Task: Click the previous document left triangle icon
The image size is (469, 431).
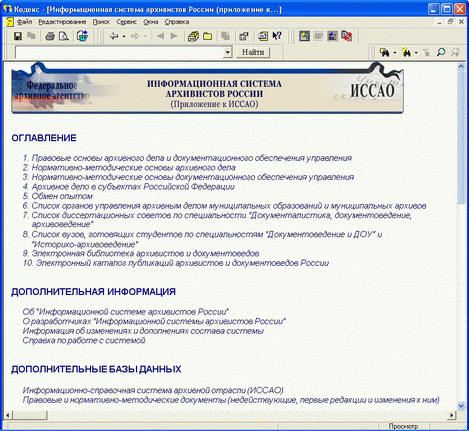Action: [160, 36]
